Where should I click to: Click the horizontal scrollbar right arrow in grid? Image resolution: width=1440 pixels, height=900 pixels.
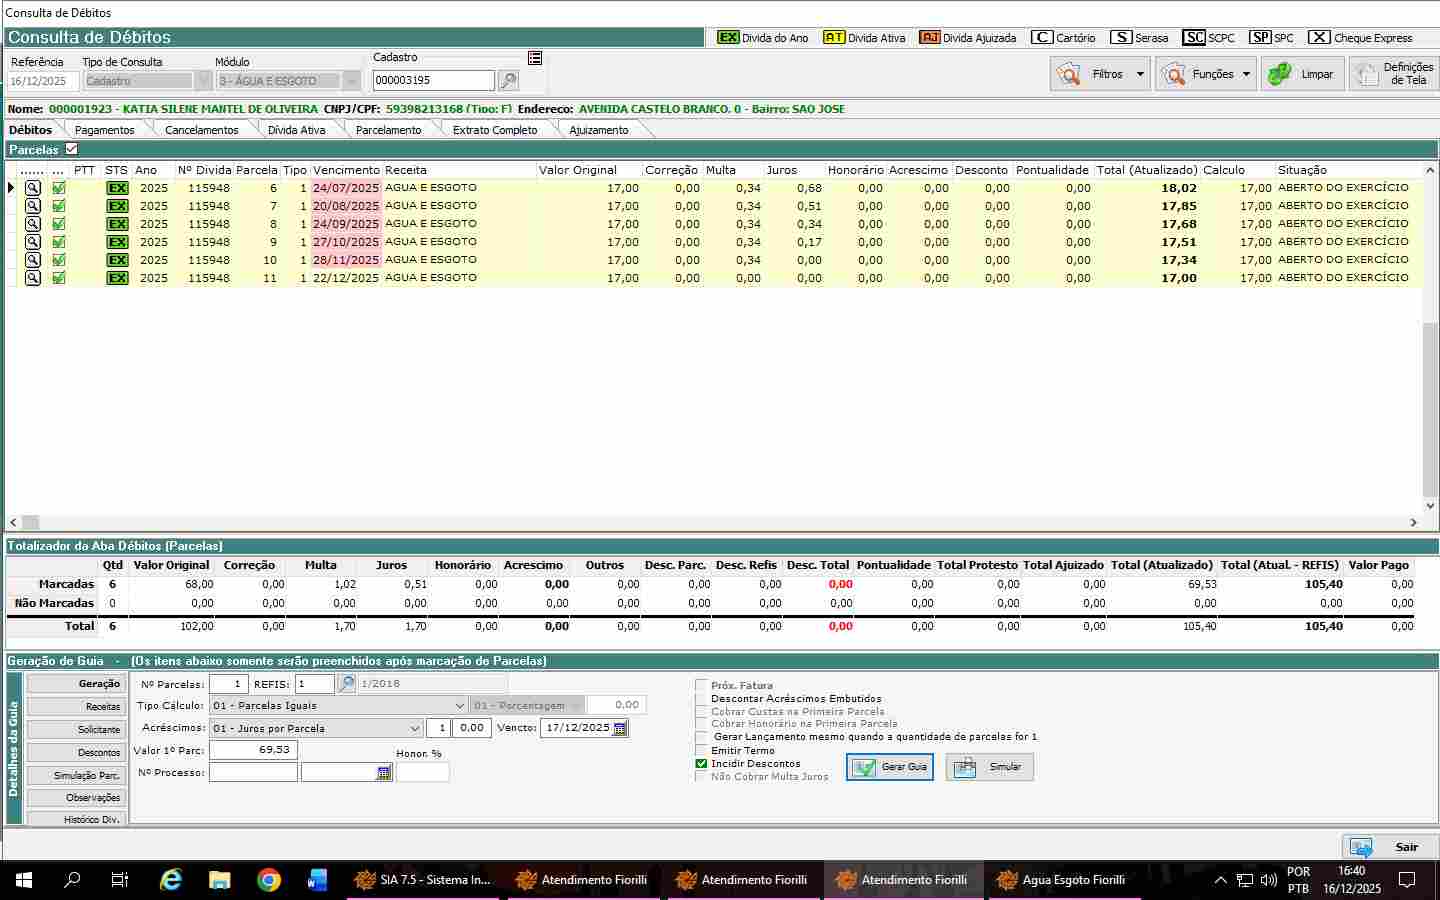coord(1414,522)
